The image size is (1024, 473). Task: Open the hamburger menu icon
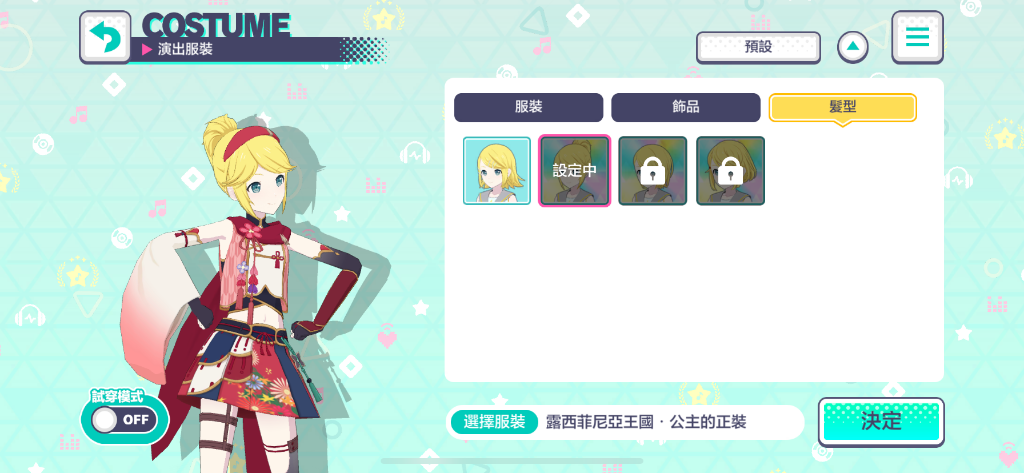click(x=917, y=37)
